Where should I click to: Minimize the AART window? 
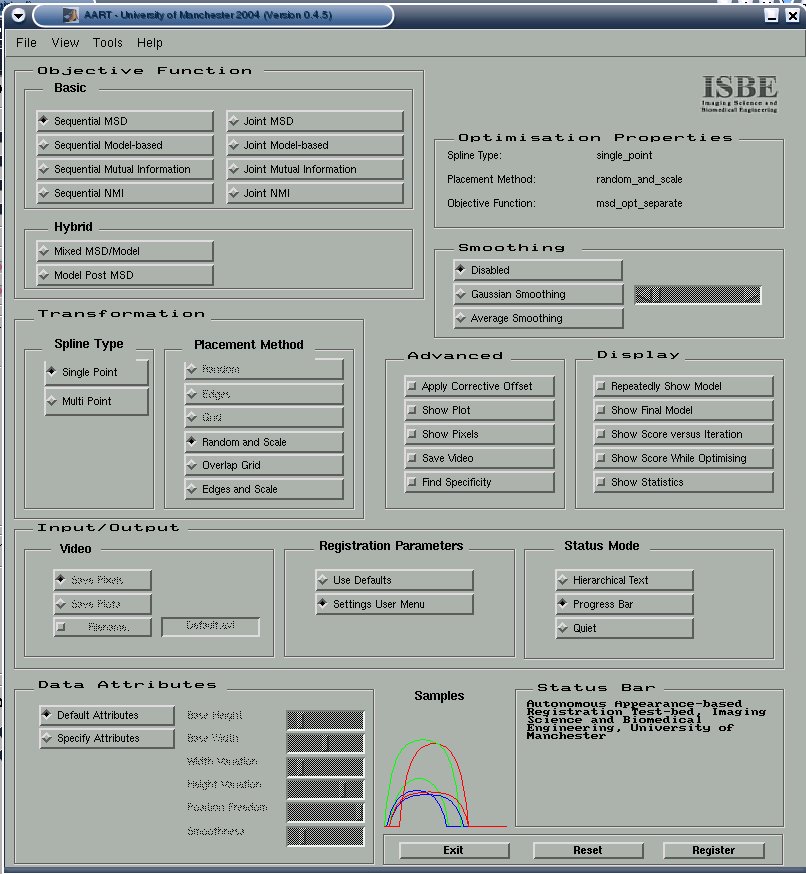[771, 15]
